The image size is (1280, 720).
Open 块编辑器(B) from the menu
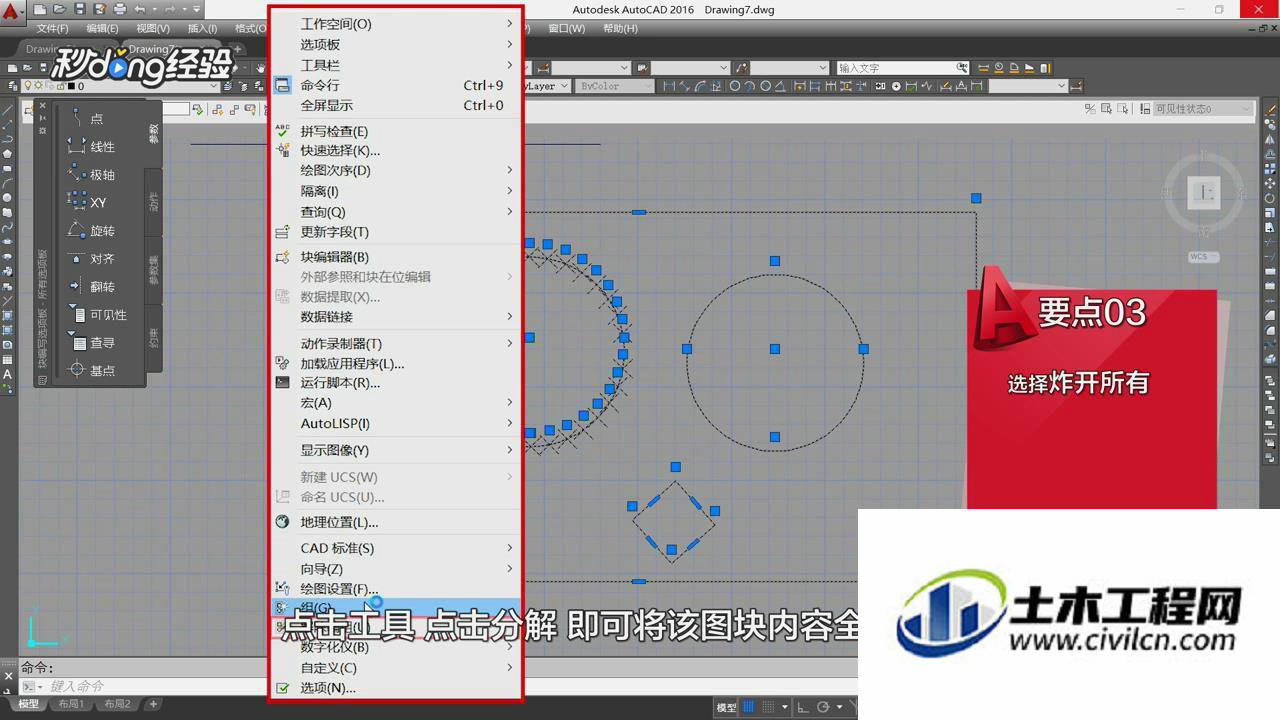395,257
